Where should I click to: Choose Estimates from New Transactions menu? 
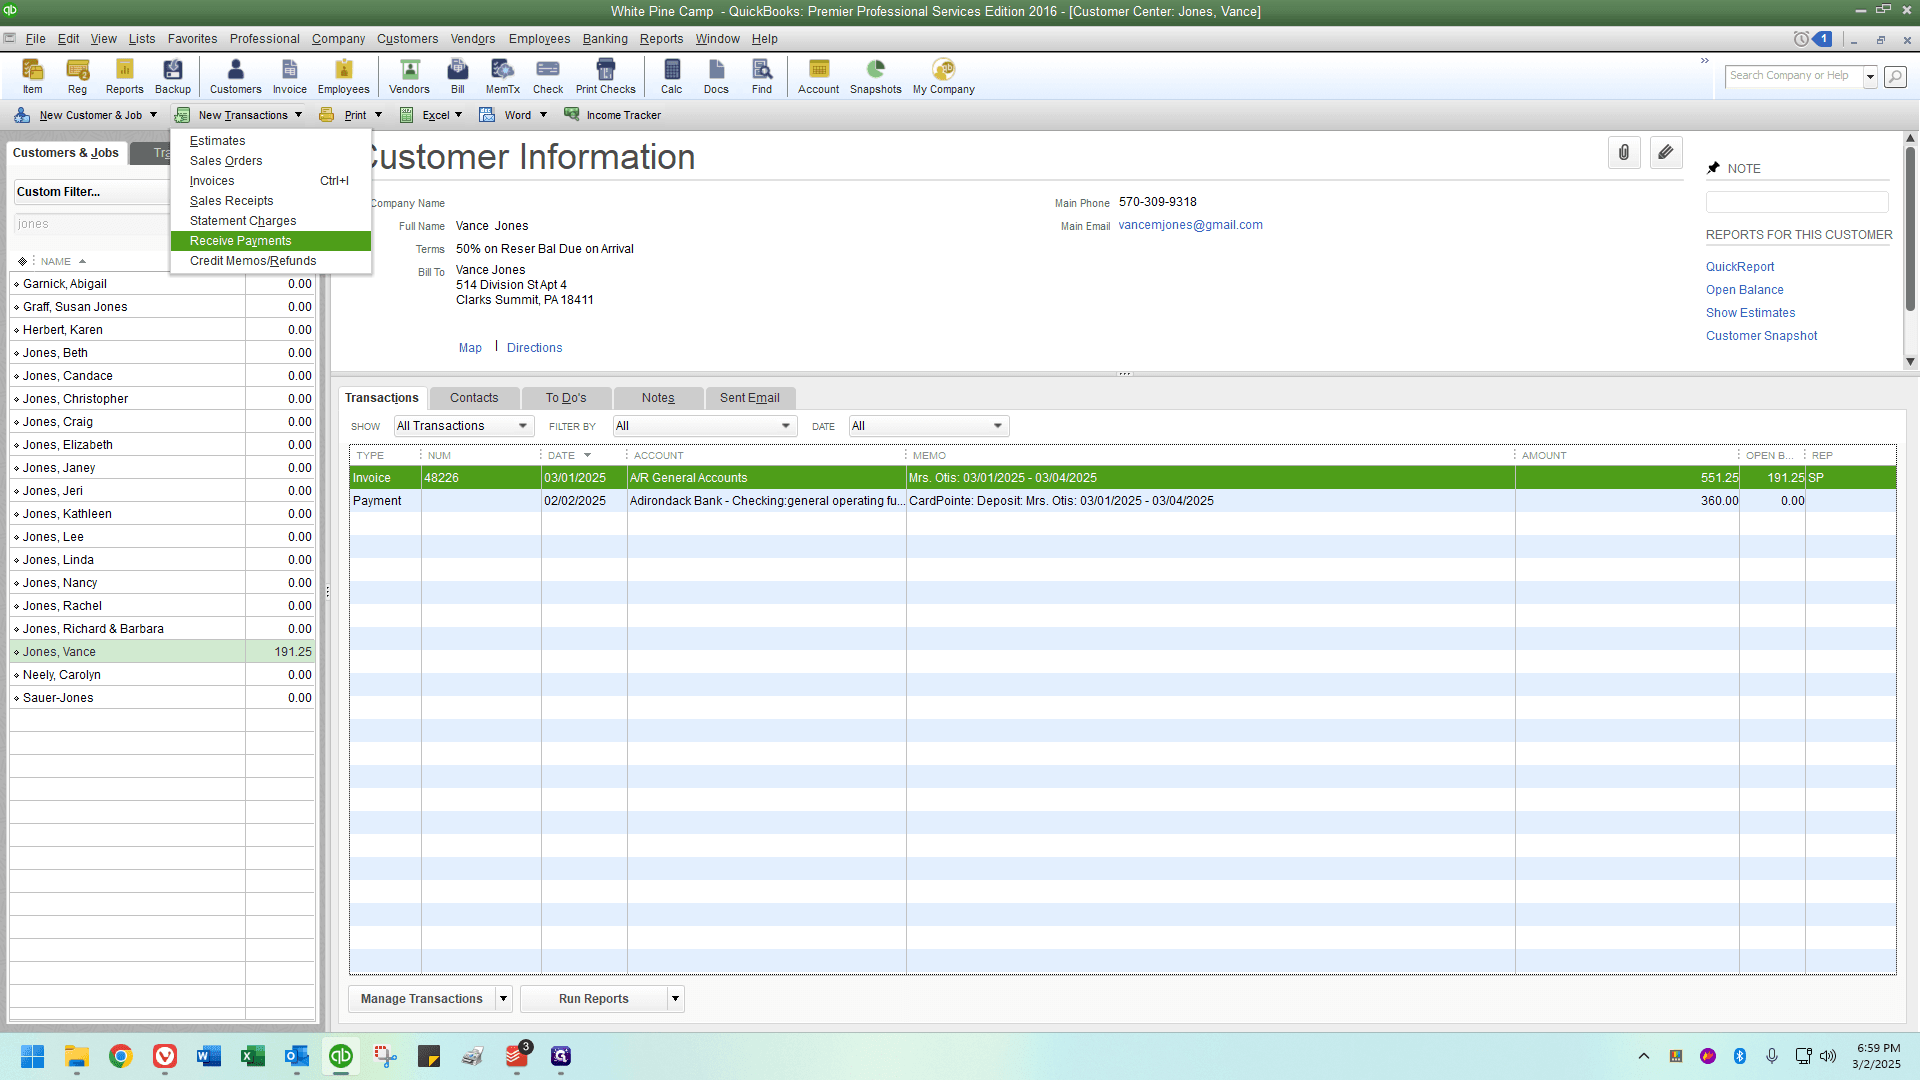(271, 141)
